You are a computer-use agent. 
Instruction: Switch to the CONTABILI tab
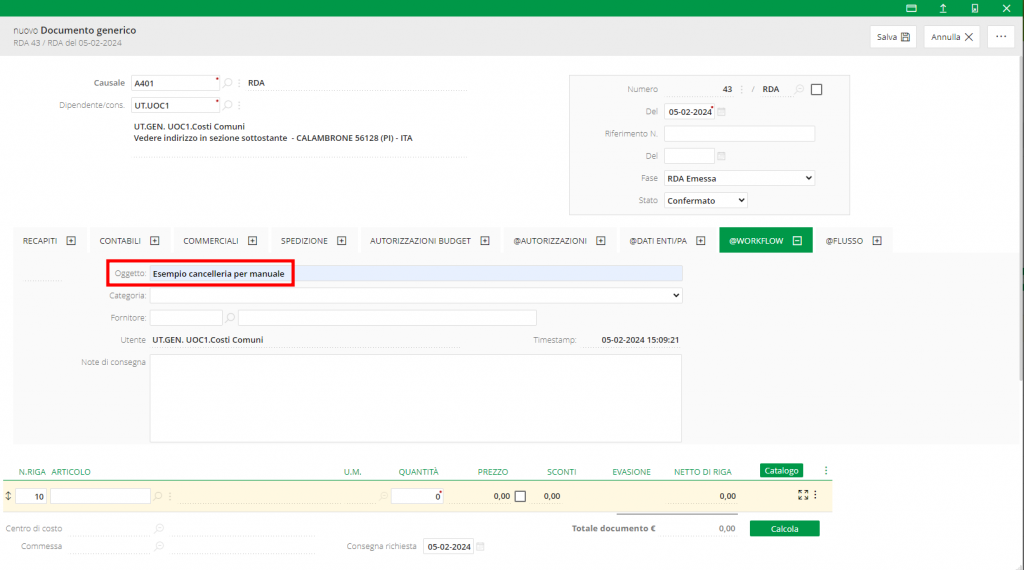(129, 241)
